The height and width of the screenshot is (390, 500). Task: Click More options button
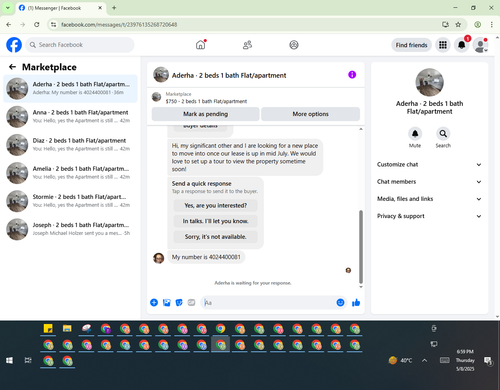tap(310, 114)
